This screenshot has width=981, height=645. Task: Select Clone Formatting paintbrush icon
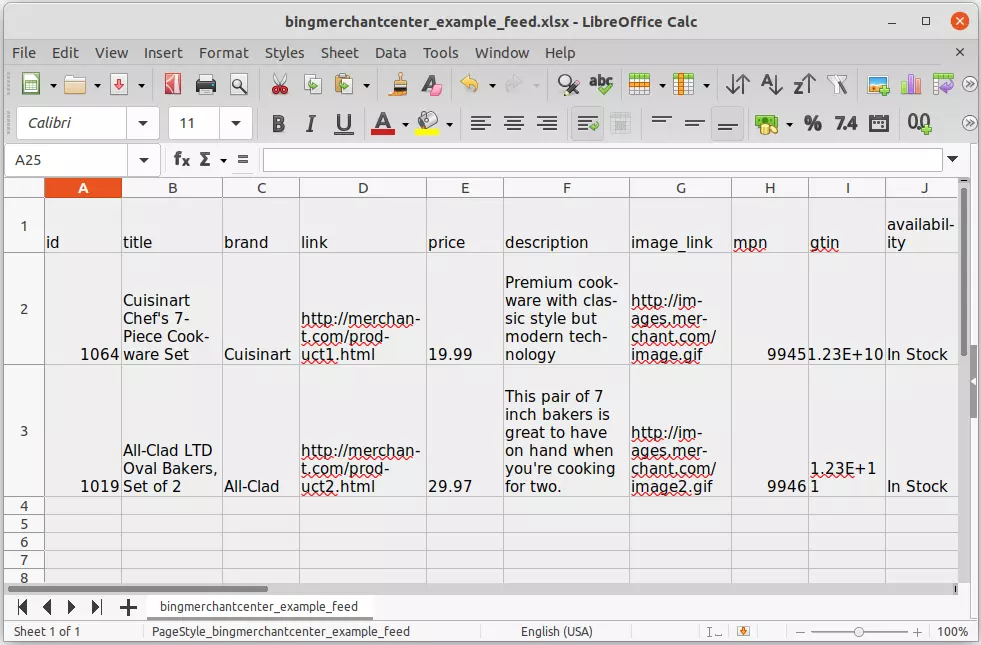point(397,84)
